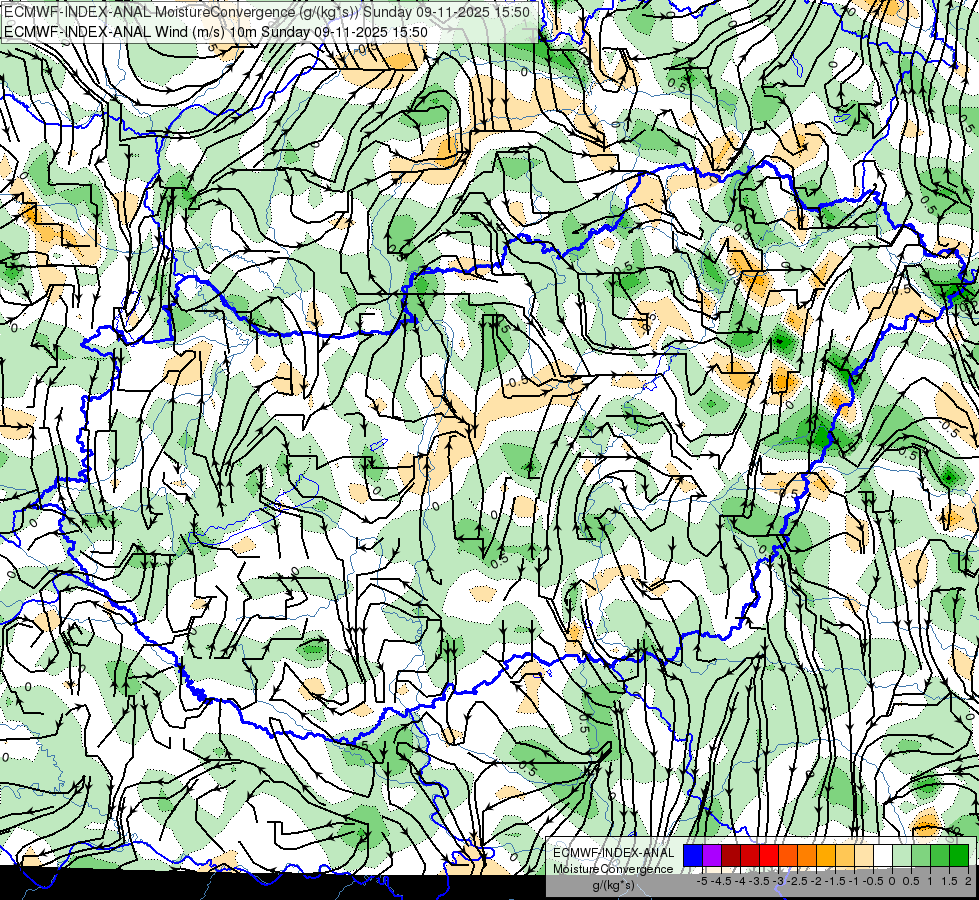Click the legend value -2.5

pyautogui.click(x=797, y=881)
